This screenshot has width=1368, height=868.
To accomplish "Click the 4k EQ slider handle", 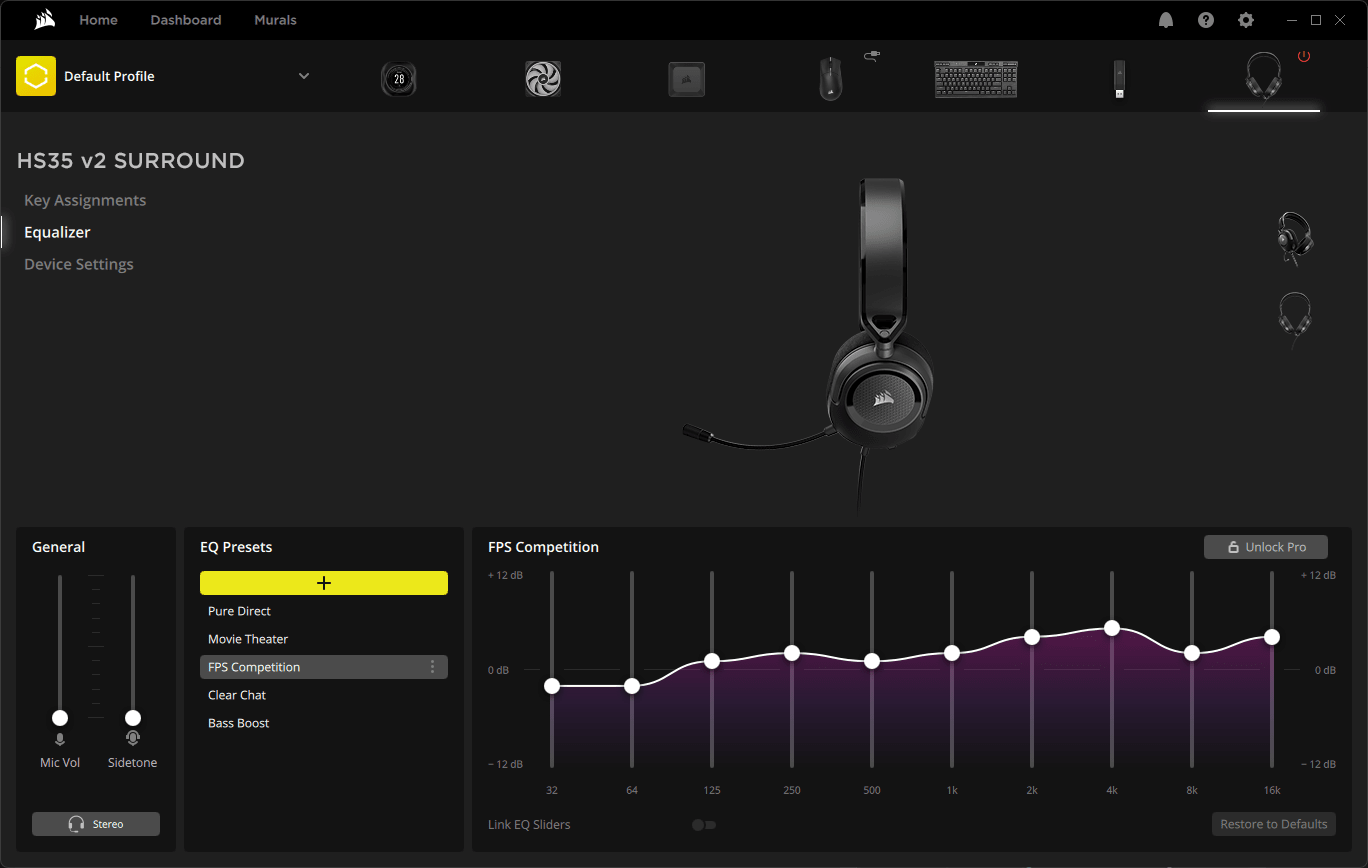I will click(x=1112, y=628).
